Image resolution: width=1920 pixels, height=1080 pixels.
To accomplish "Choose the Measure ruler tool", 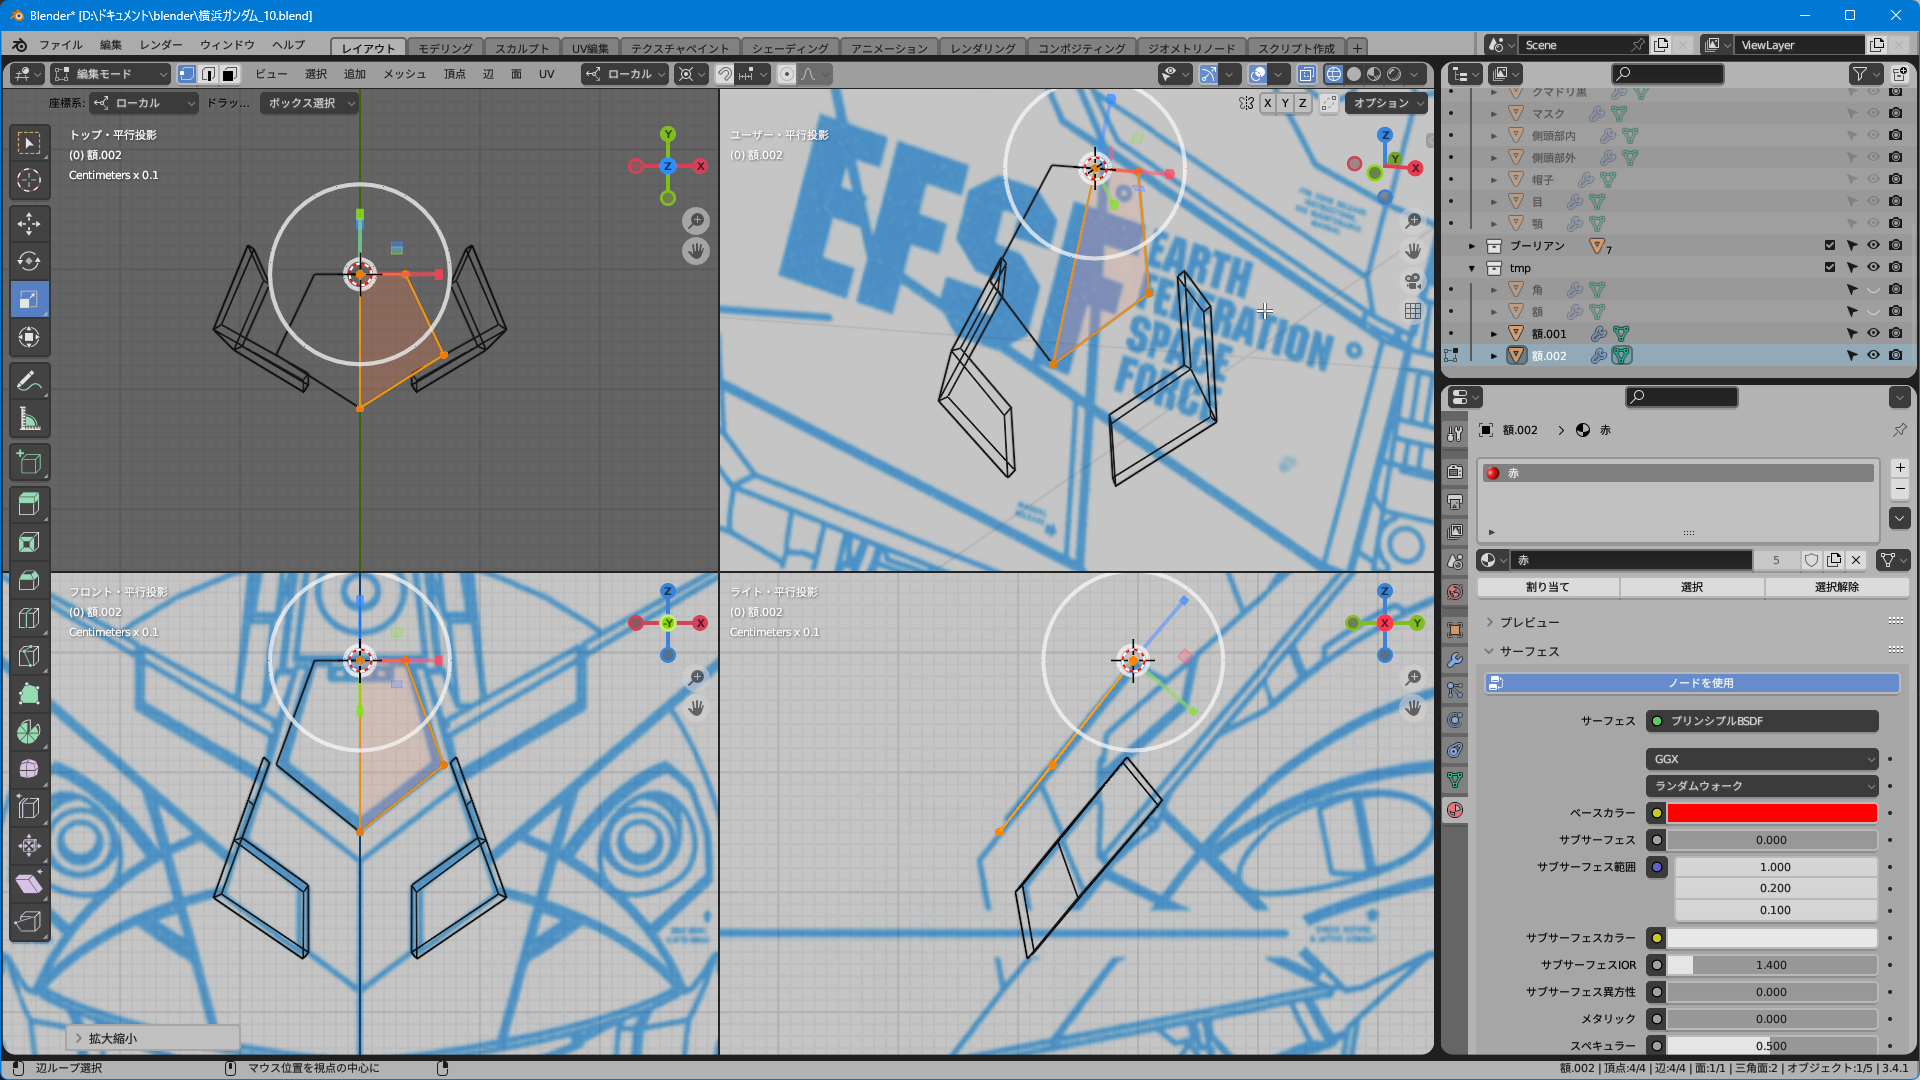I will tap(29, 420).
